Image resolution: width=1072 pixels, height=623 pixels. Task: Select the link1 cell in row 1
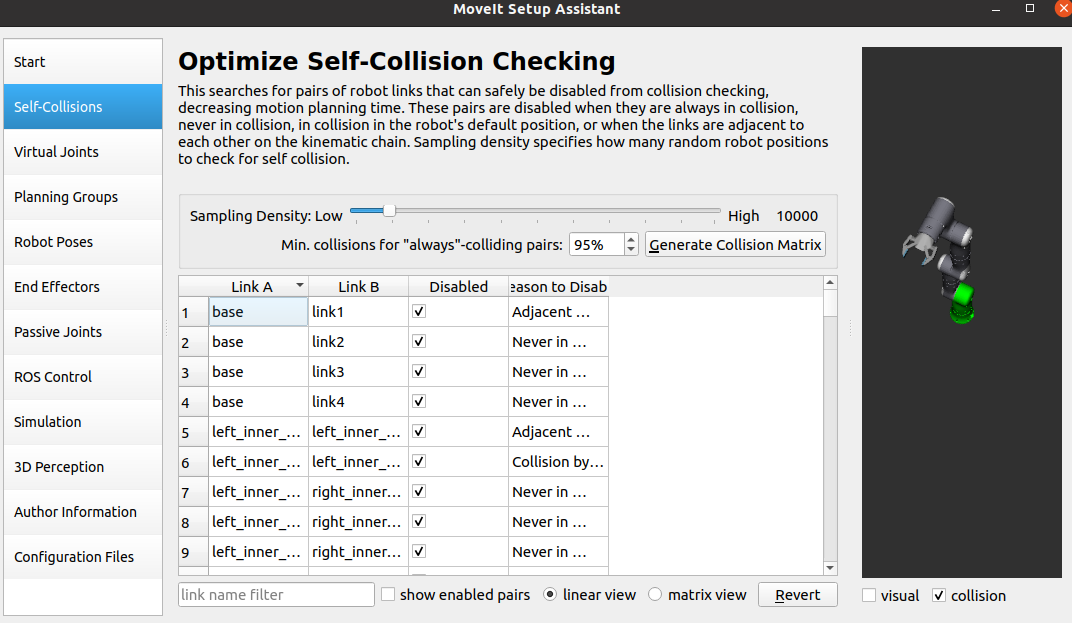pyautogui.click(x=358, y=312)
